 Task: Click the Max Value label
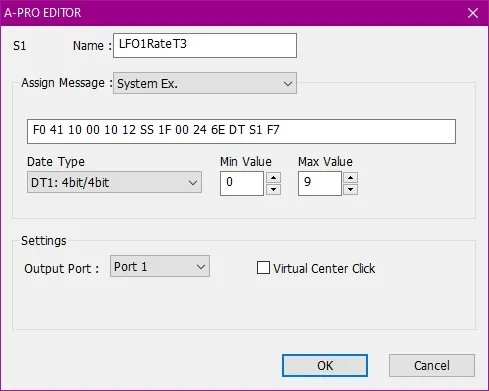tap(325, 162)
